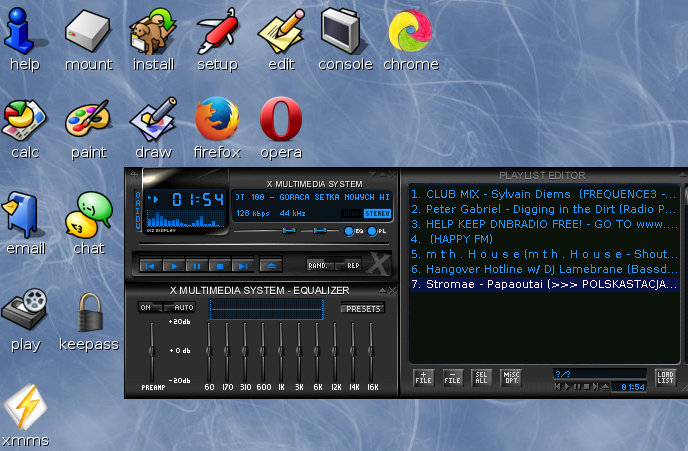
Task: Click the main Play button in XMMS
Action: tap(174, 265)
